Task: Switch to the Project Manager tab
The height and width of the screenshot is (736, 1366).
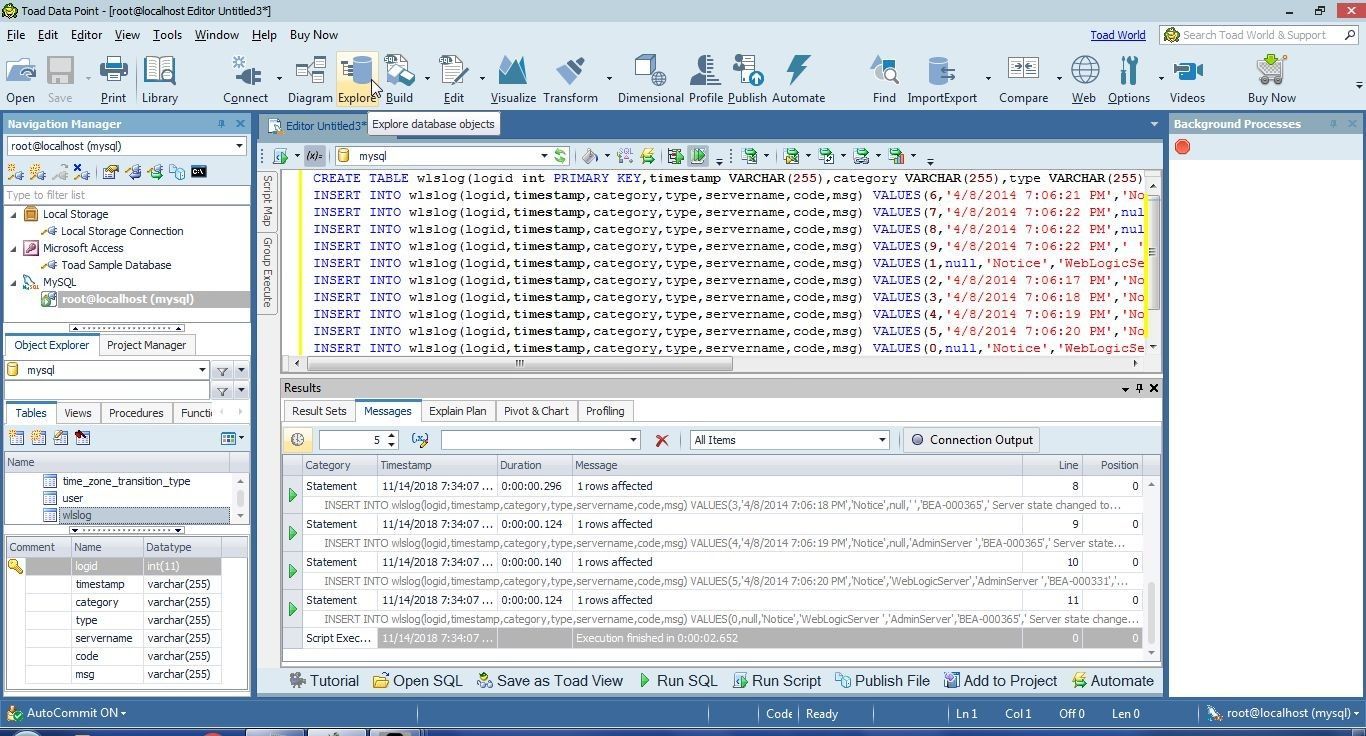Action: point(146,345)
